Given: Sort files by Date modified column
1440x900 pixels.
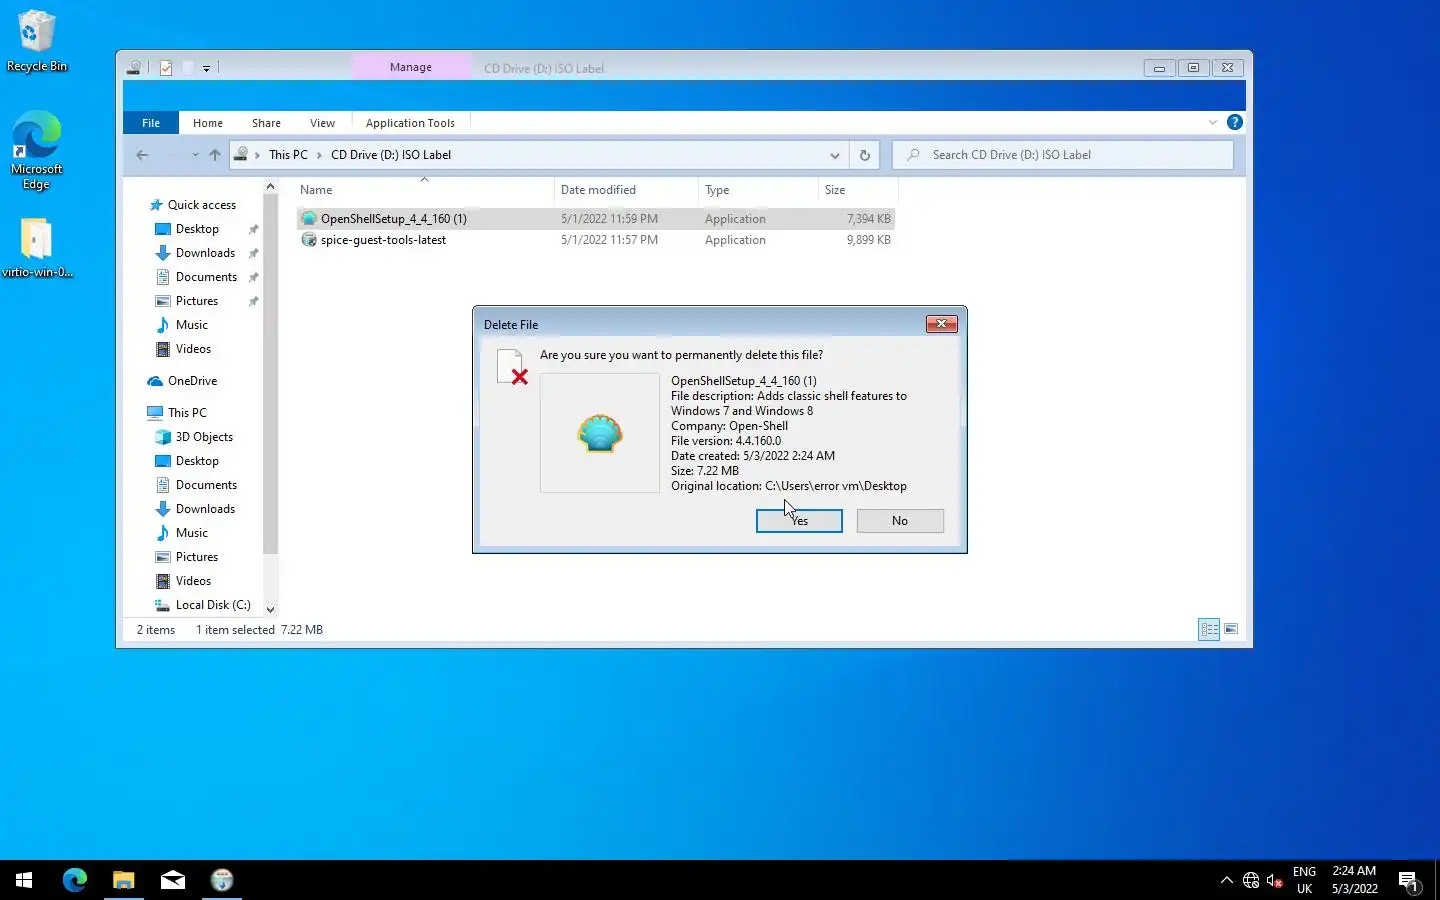Looking at the screenshot, I should click(626, 190).
